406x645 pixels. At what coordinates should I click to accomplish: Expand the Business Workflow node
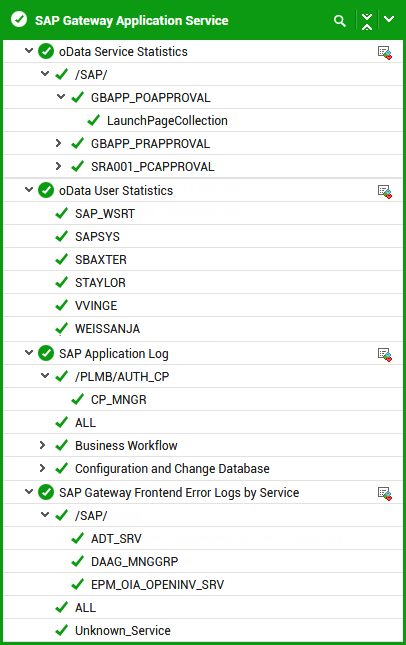click(42, 445)
